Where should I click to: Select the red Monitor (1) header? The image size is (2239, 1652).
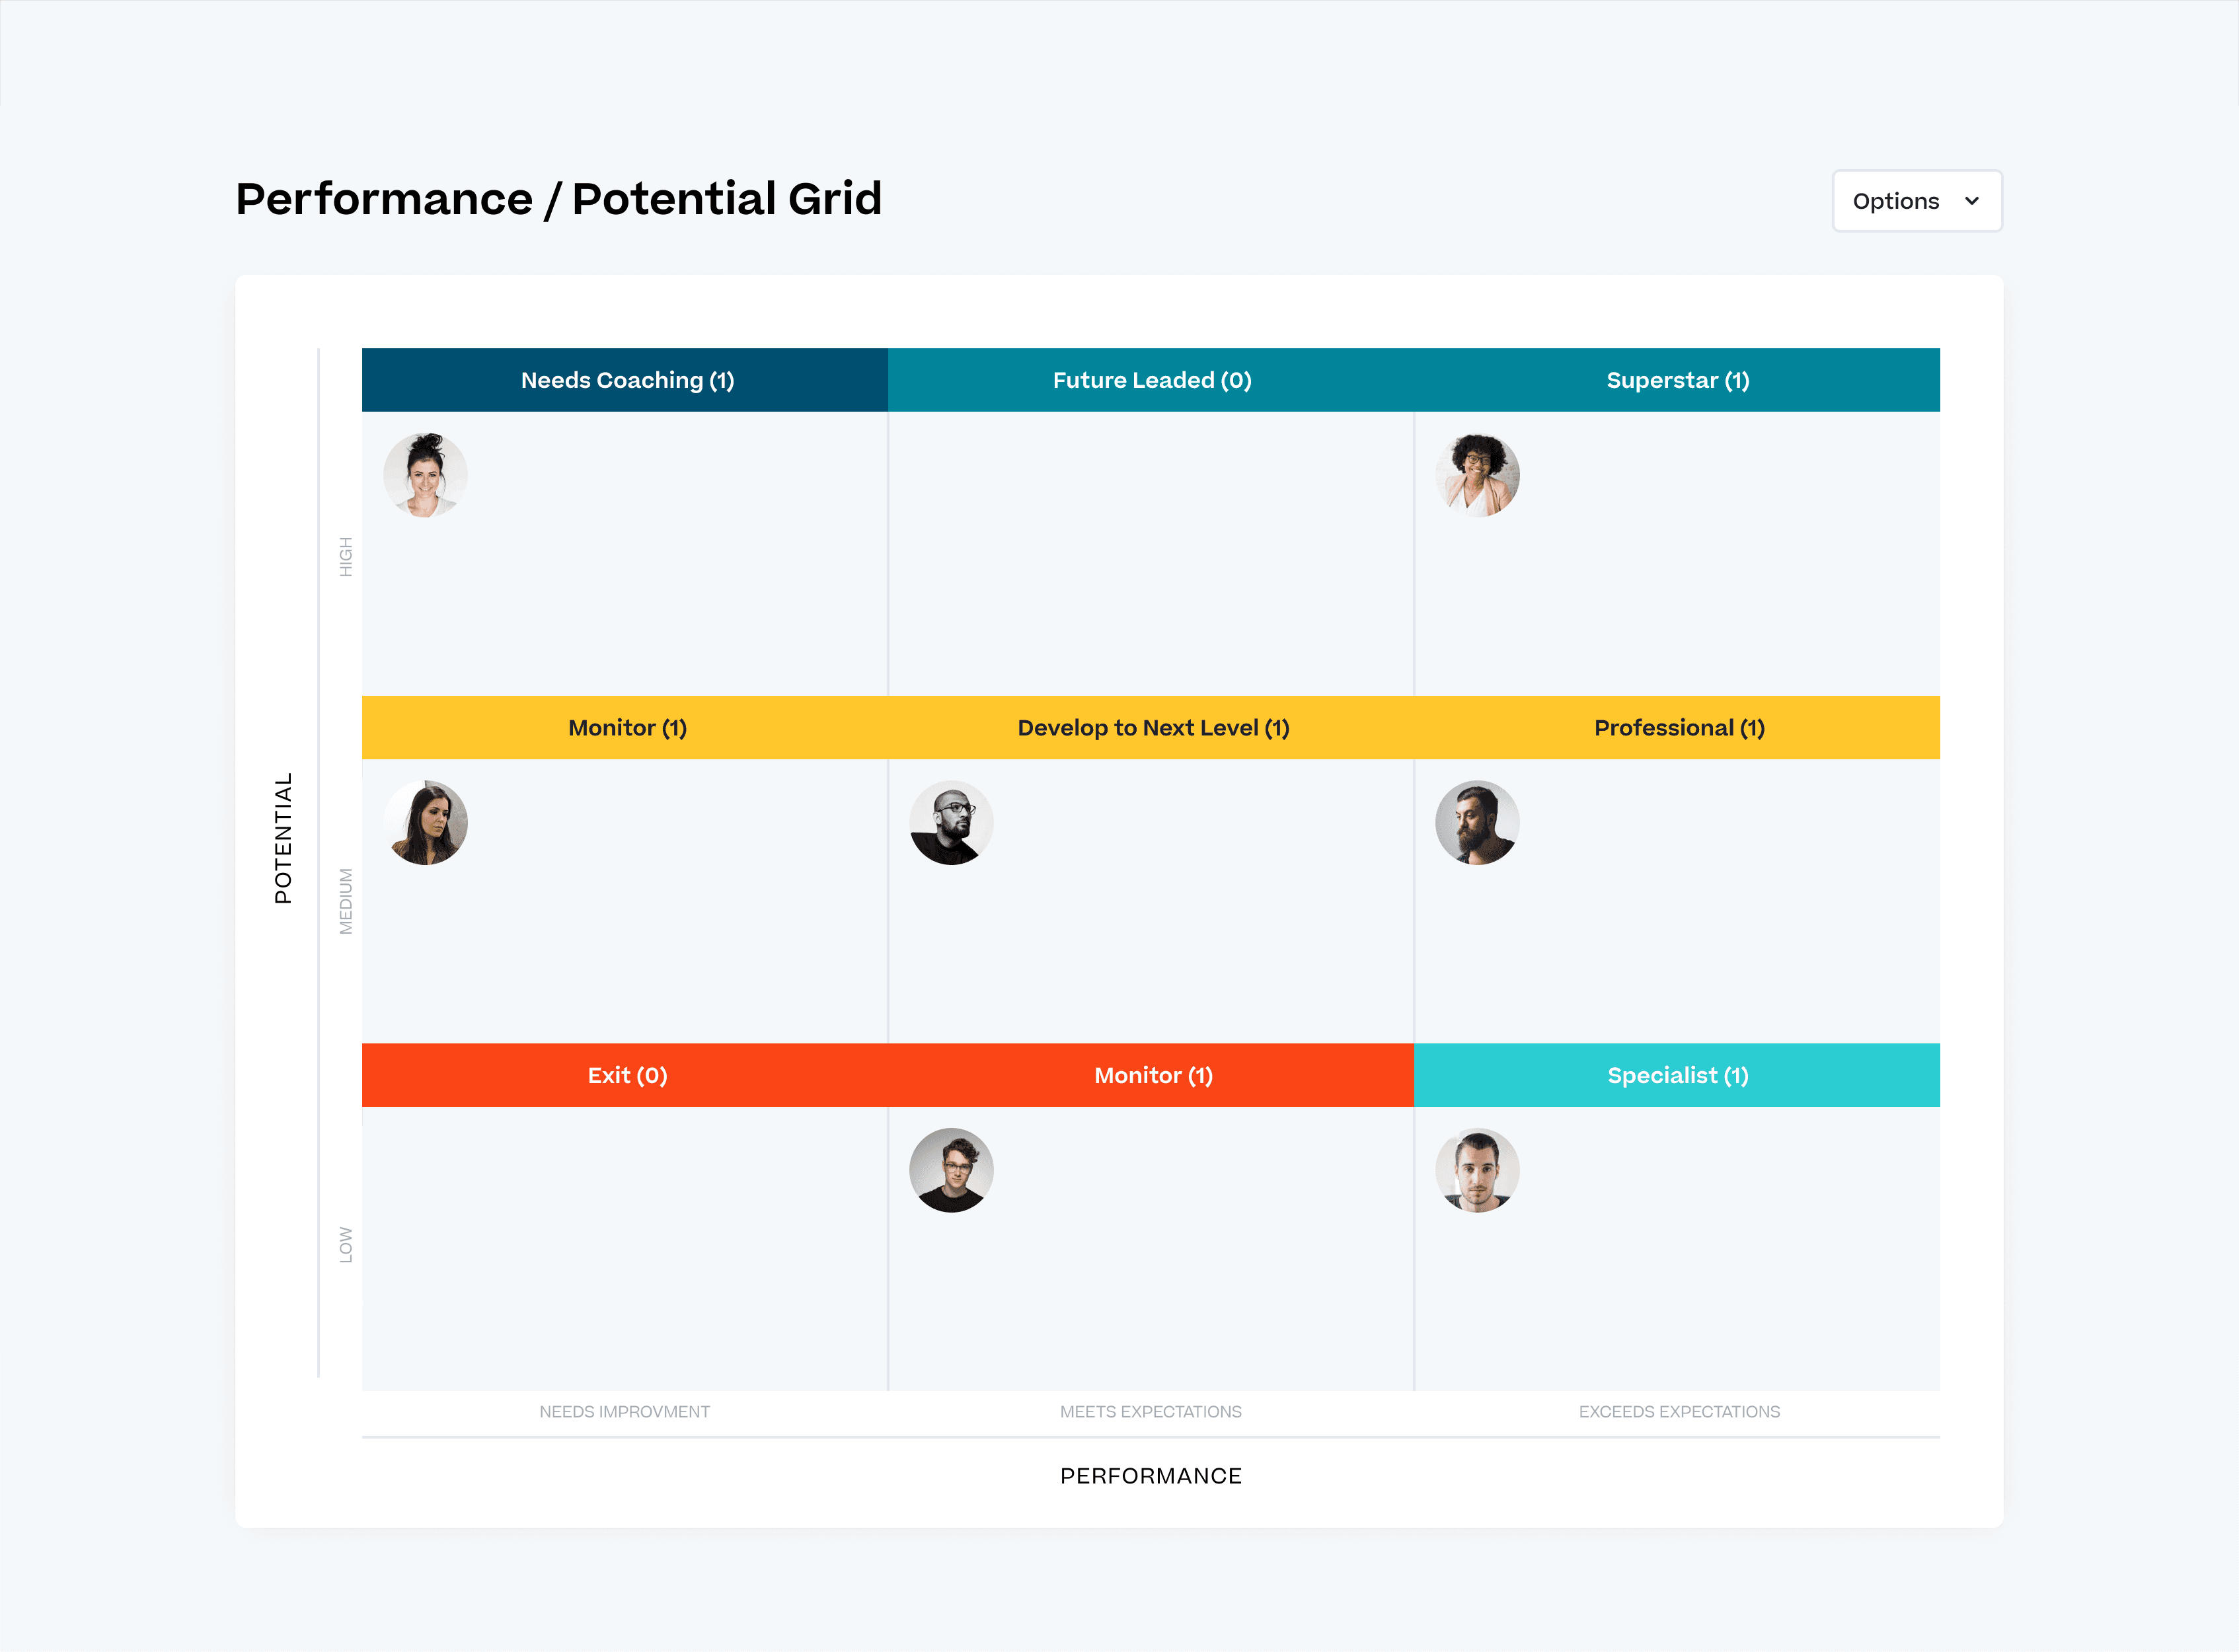tap(1152, 1075)
